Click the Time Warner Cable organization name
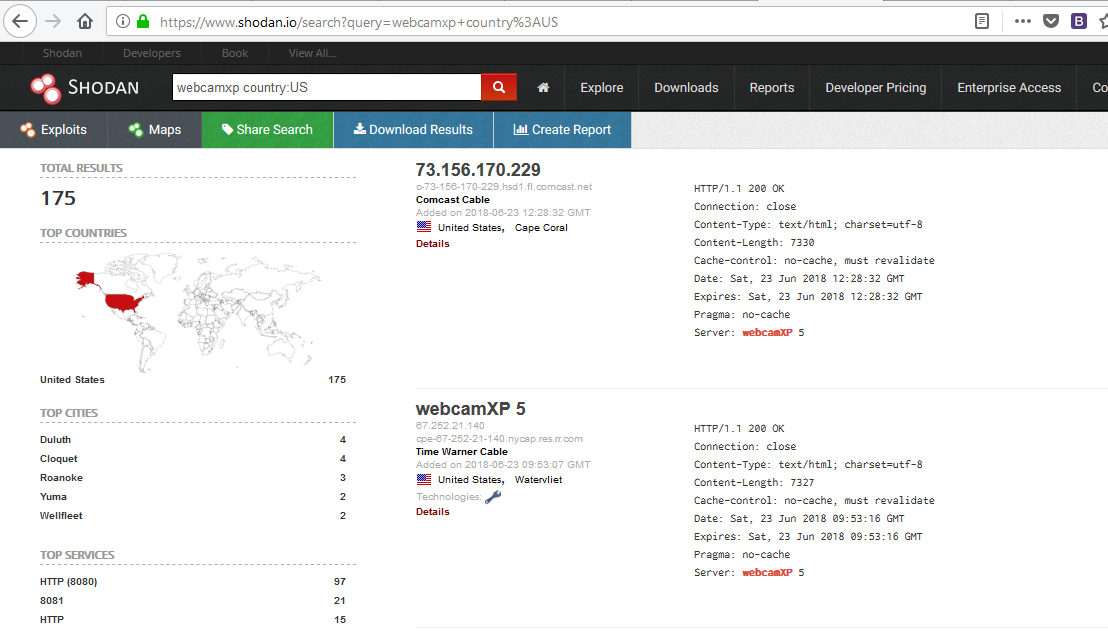Viewport: 1108px width, 634px height. point(461,452)
